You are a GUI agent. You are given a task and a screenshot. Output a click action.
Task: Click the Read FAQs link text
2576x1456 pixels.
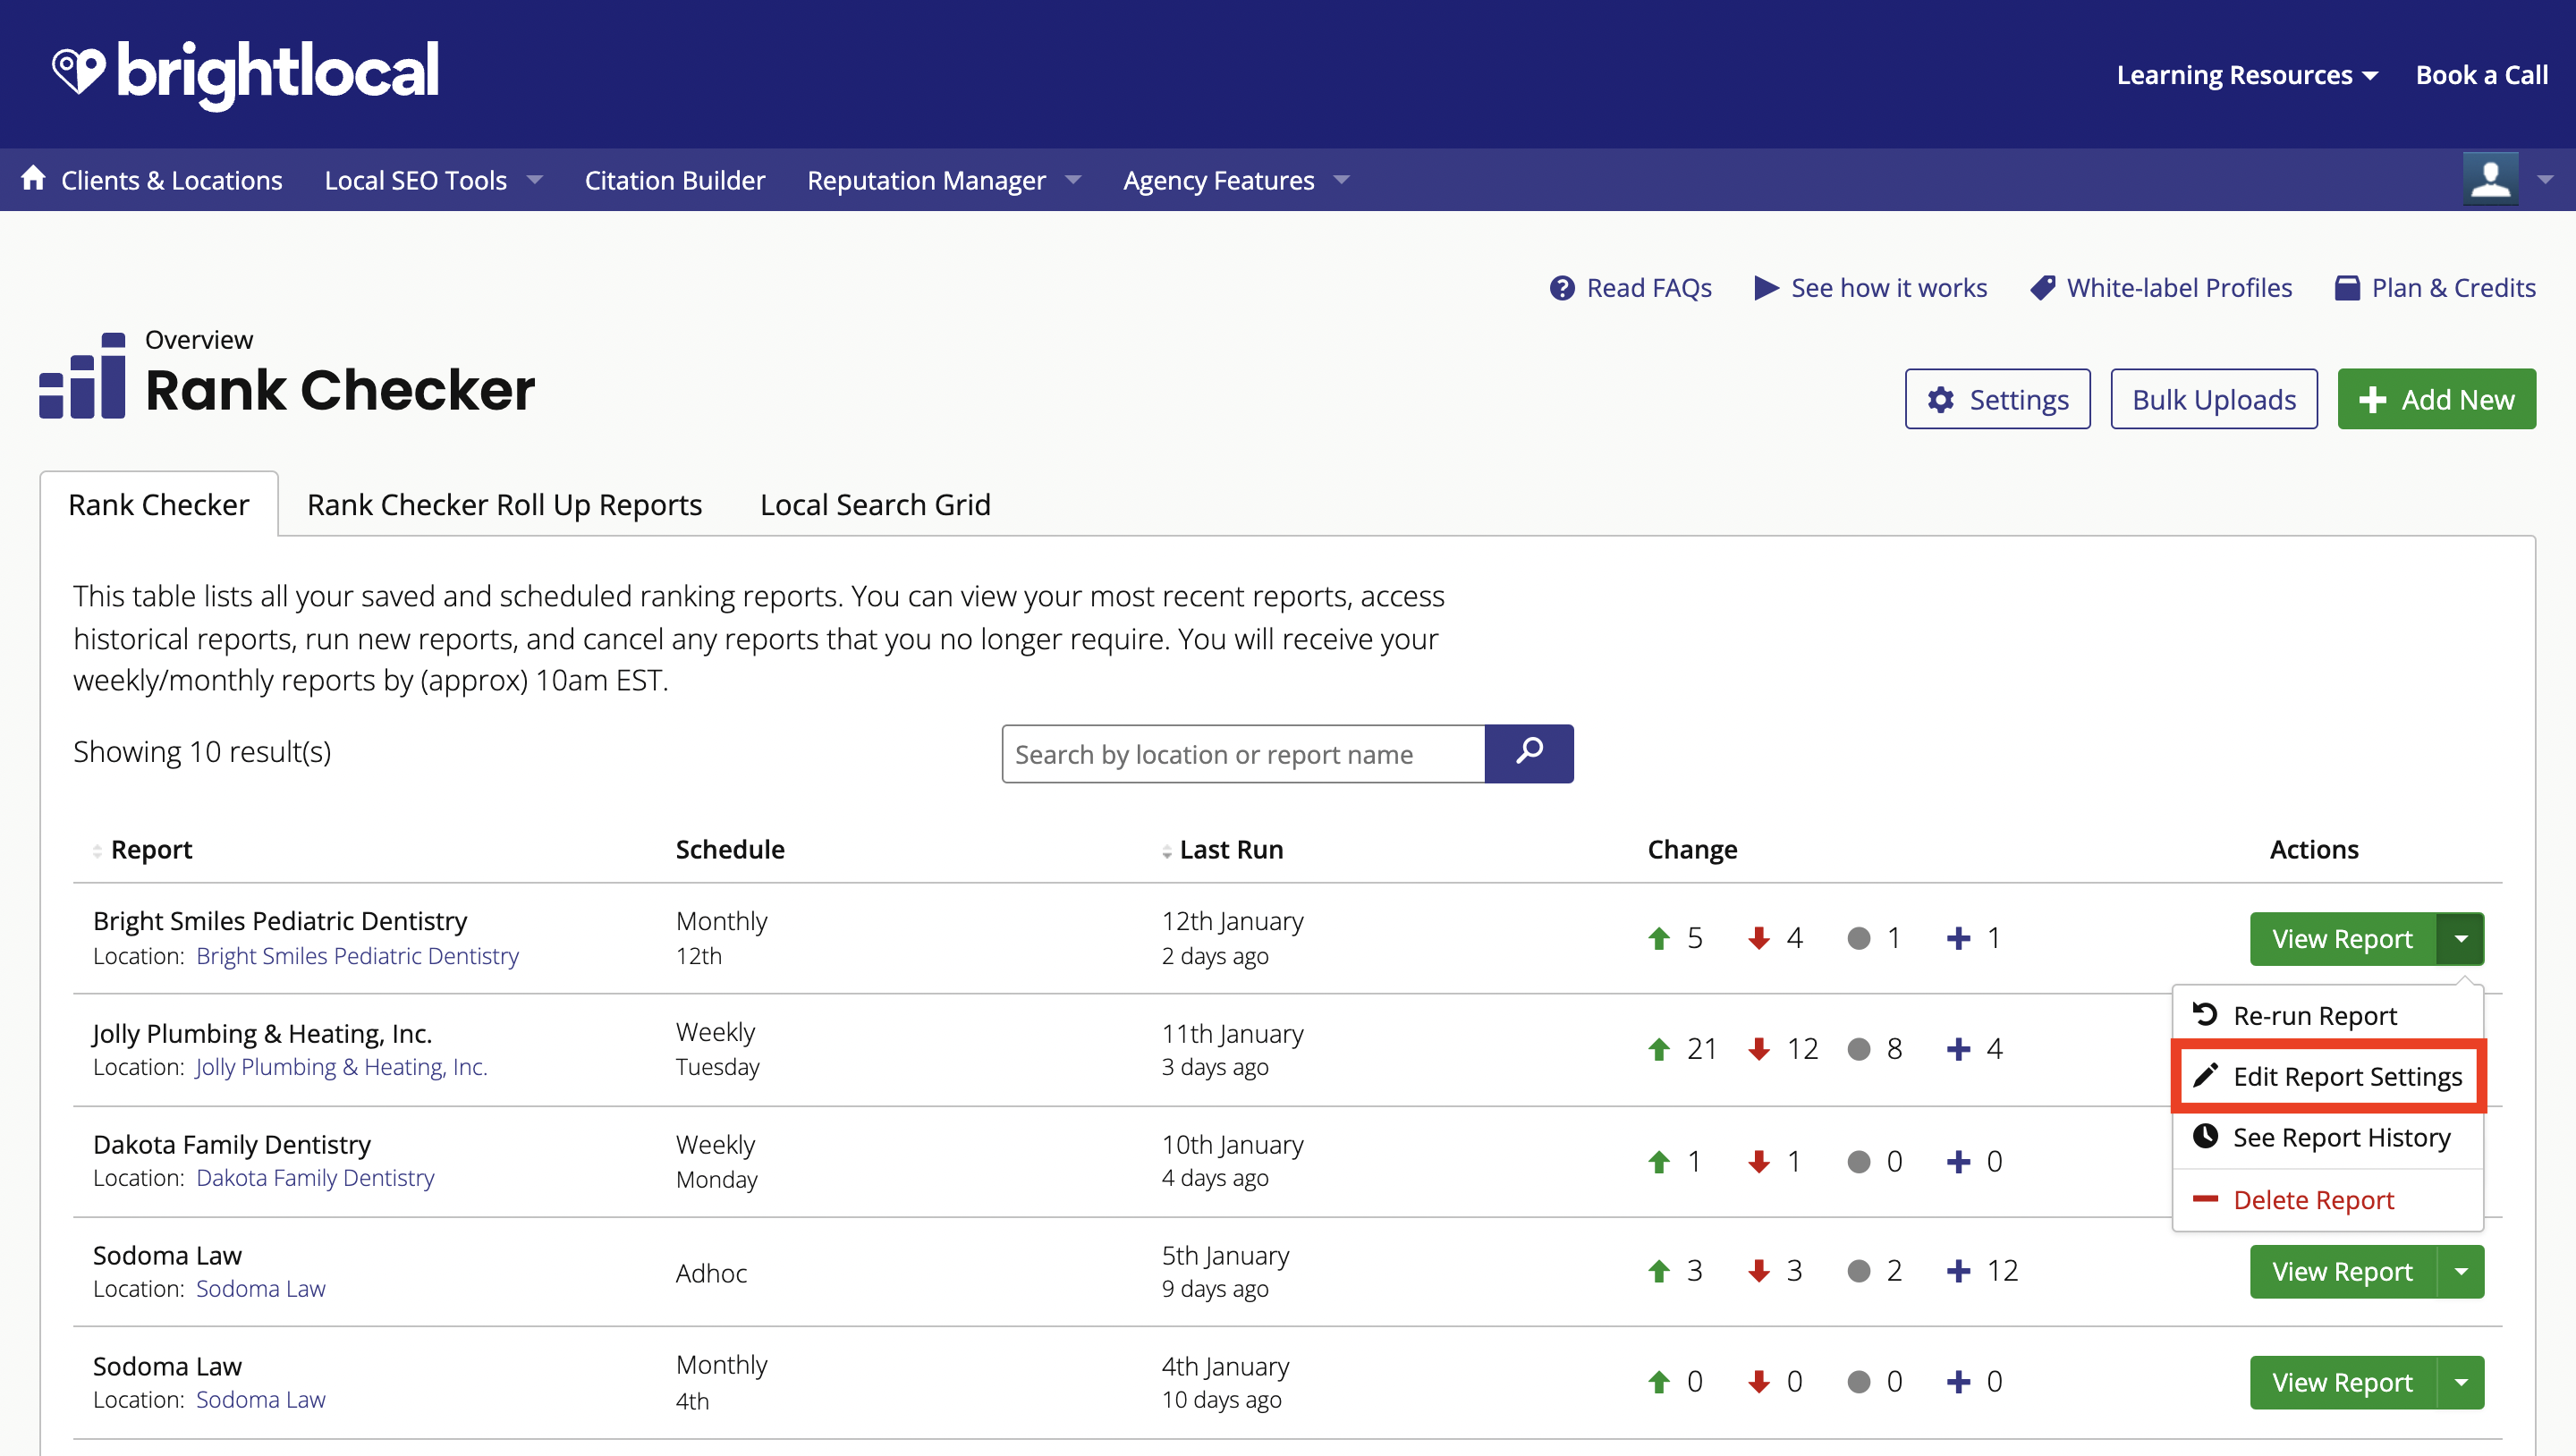click(x=1649, y=288)
